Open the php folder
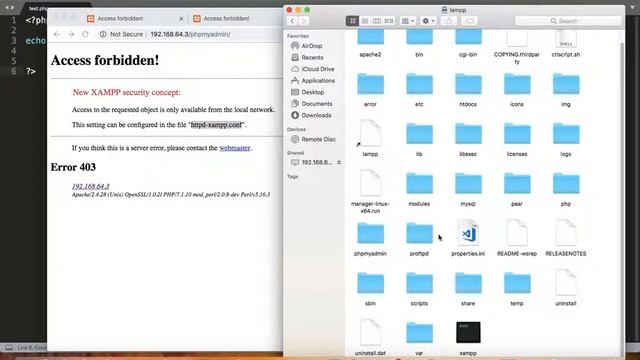Image resolution: width=640 pixels, height=360 pixels. pyautogui.click(x=566, y=184)
